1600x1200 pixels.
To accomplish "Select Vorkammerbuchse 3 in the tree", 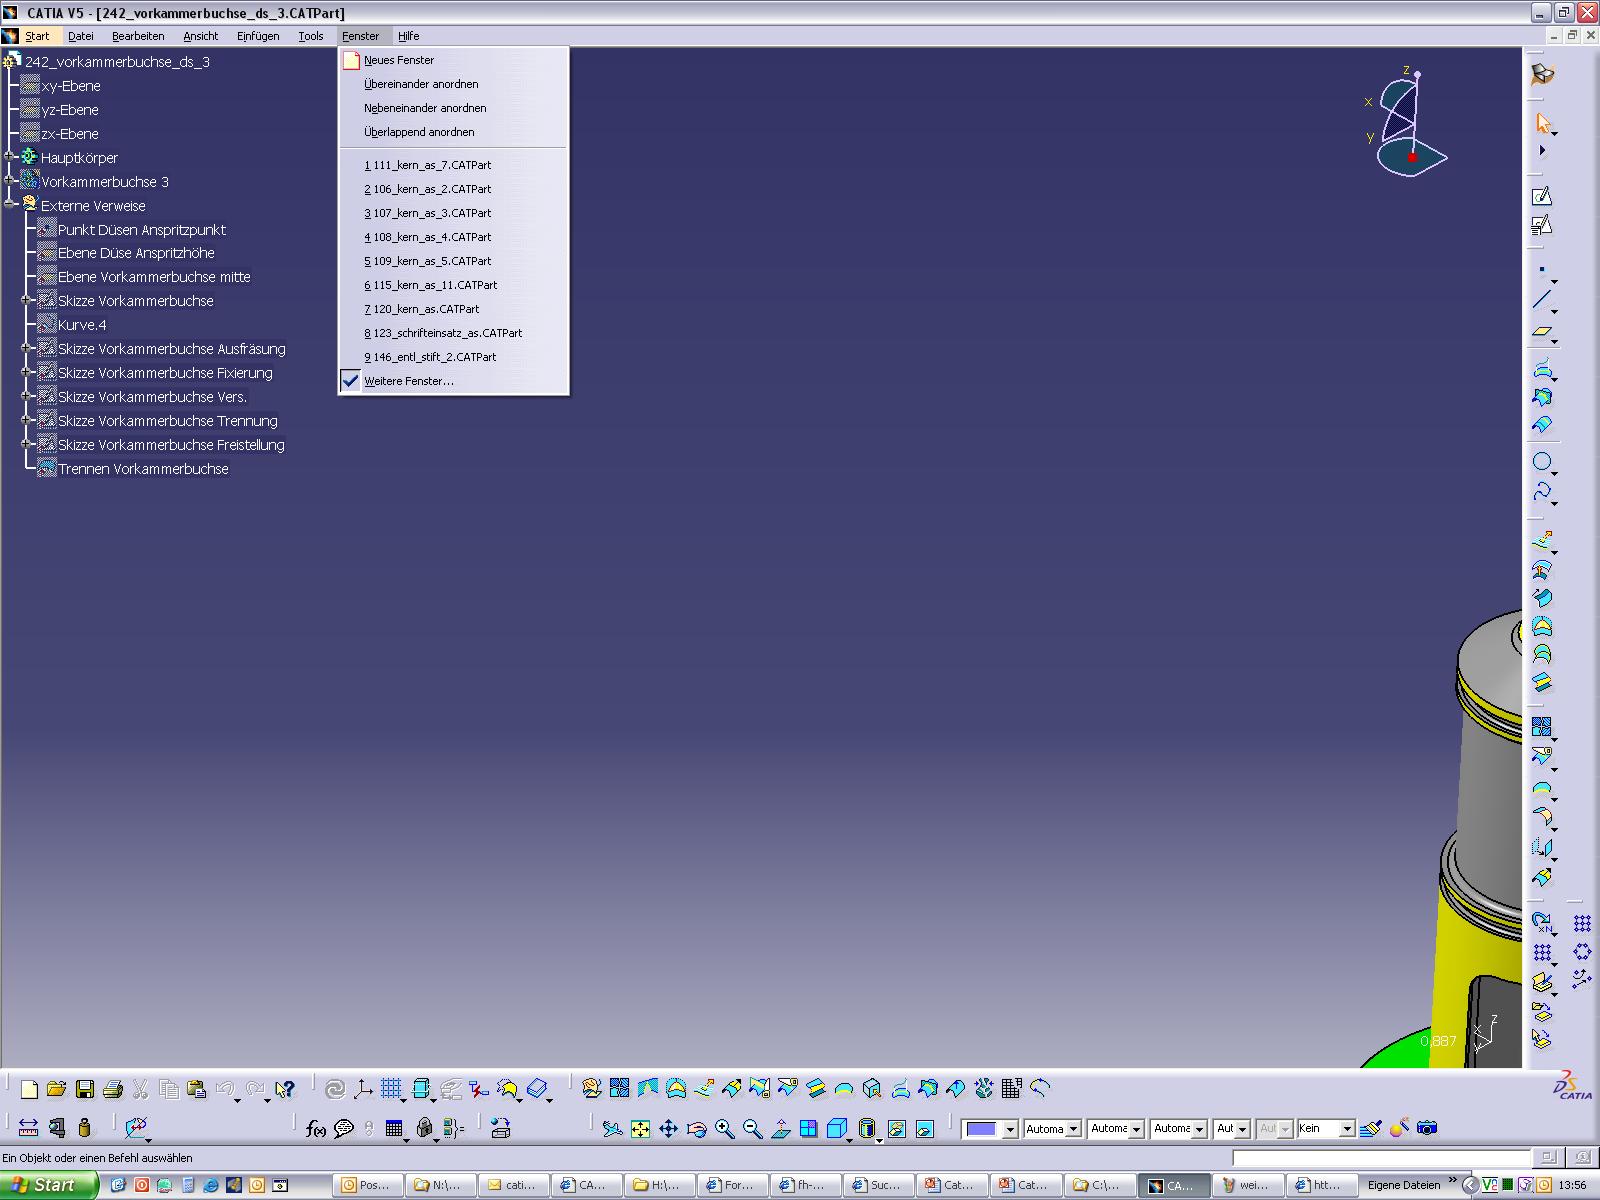I will 95,182.
